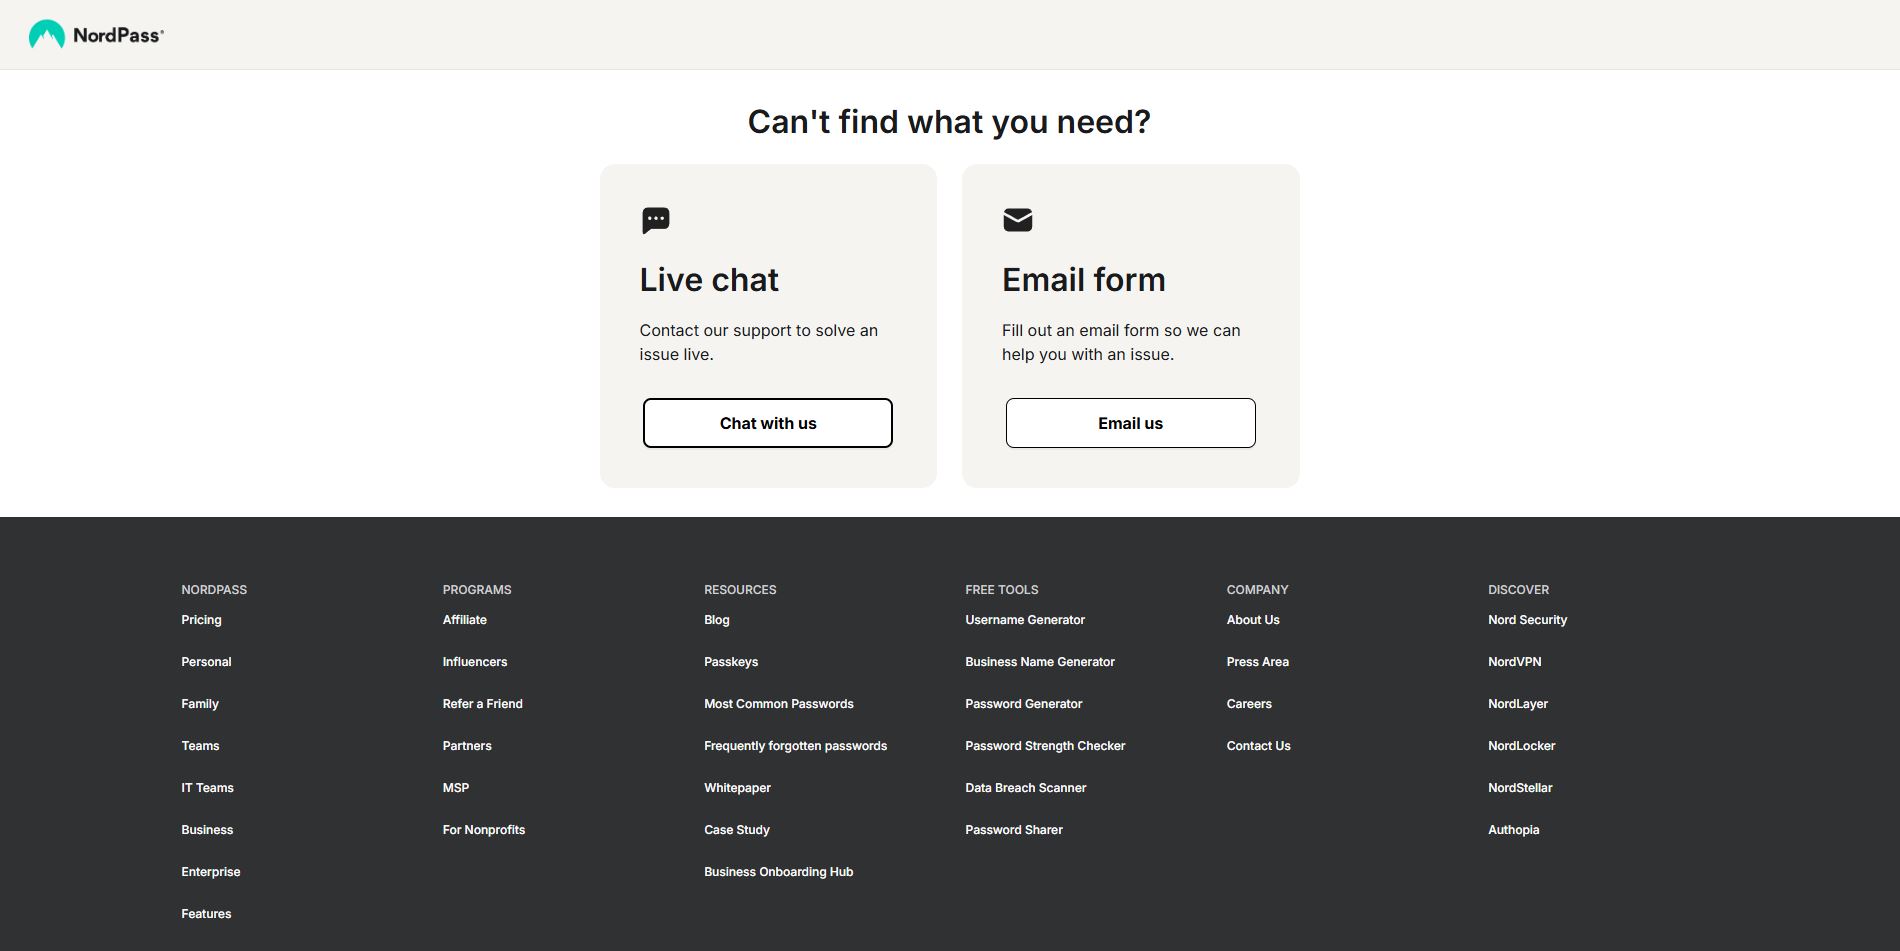Visit the About Us page
1900x951 pixels.
click(x=1253, y=620)
